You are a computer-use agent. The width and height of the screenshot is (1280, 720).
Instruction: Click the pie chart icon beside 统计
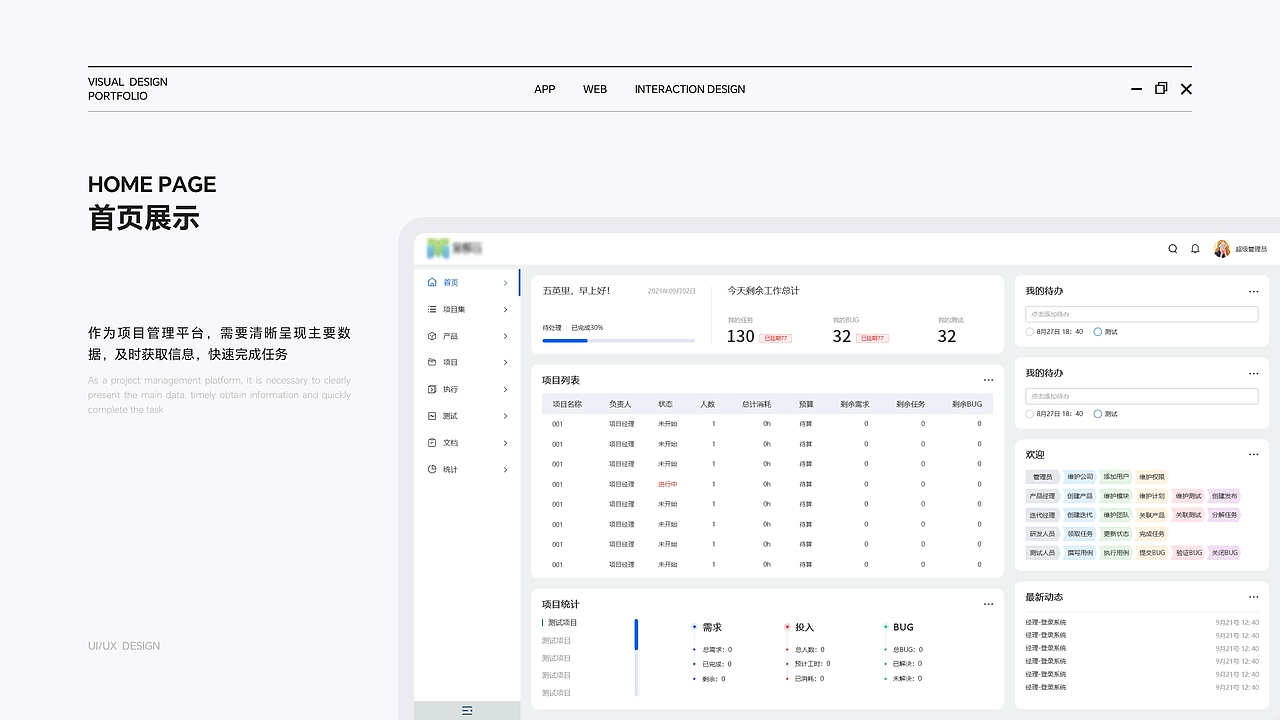coord(432,469)
